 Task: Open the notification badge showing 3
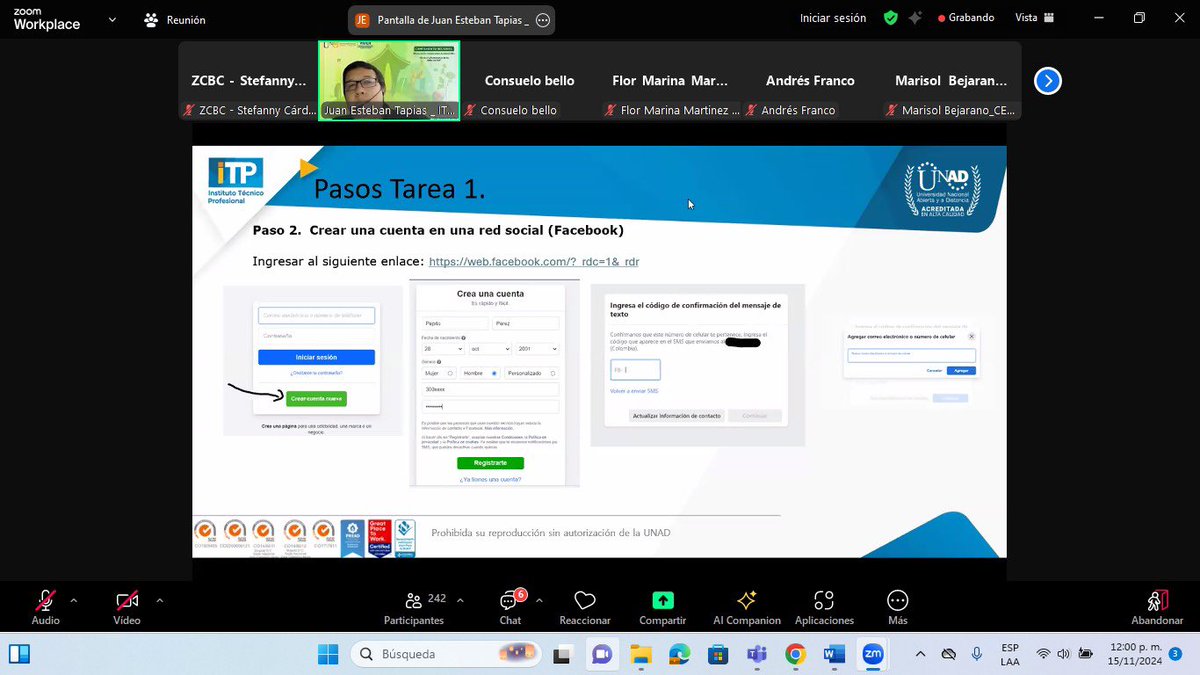tap(1176, 654)
